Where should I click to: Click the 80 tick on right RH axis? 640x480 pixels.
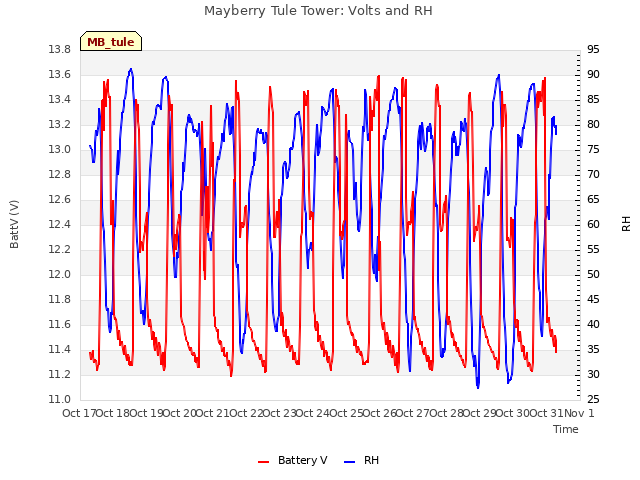tap(593, 124)
